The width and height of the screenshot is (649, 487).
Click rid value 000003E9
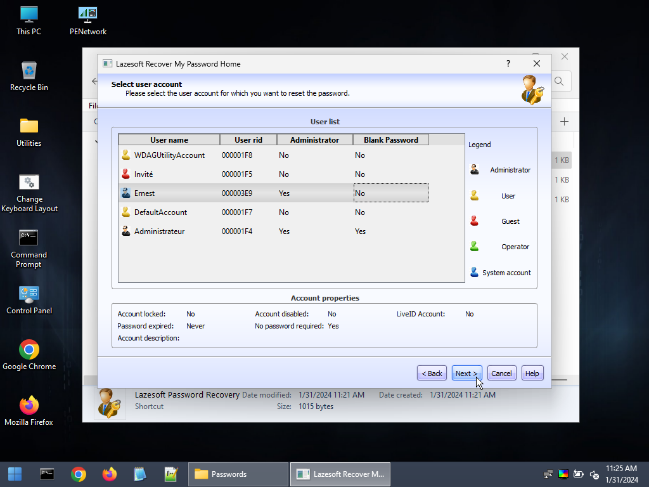pos(237,193)
